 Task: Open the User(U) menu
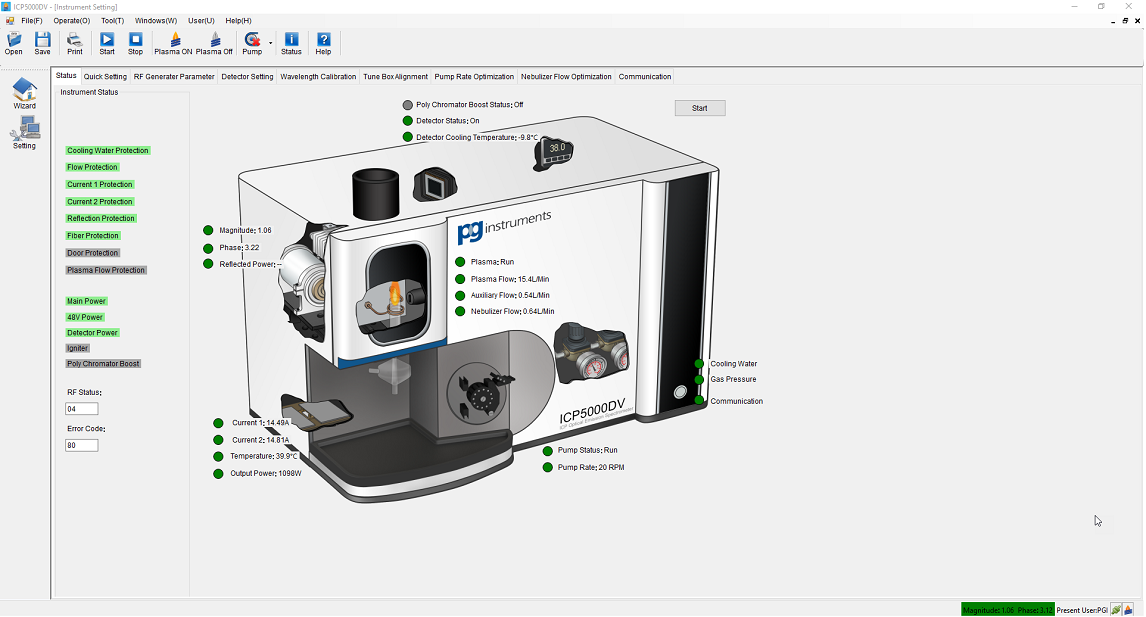pos(201,20)
